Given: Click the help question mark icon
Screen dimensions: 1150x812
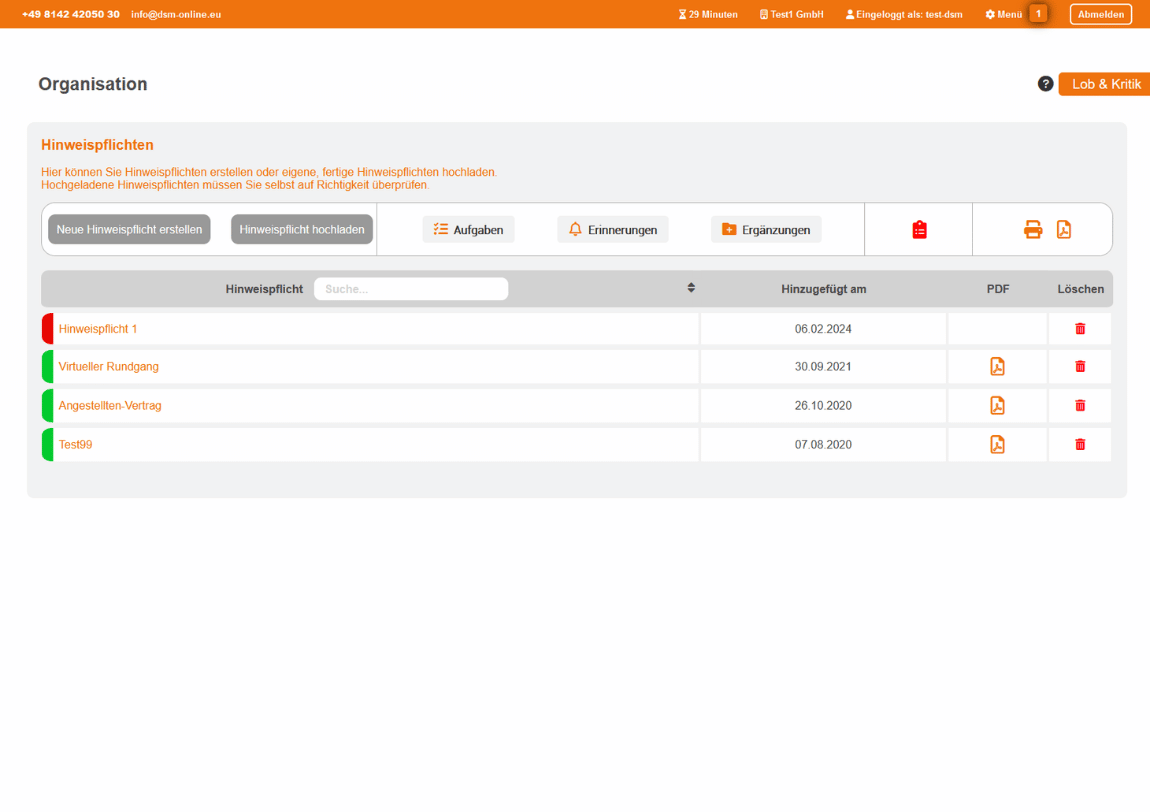Looking at the screenshot, I should (x=1045, y=84).
